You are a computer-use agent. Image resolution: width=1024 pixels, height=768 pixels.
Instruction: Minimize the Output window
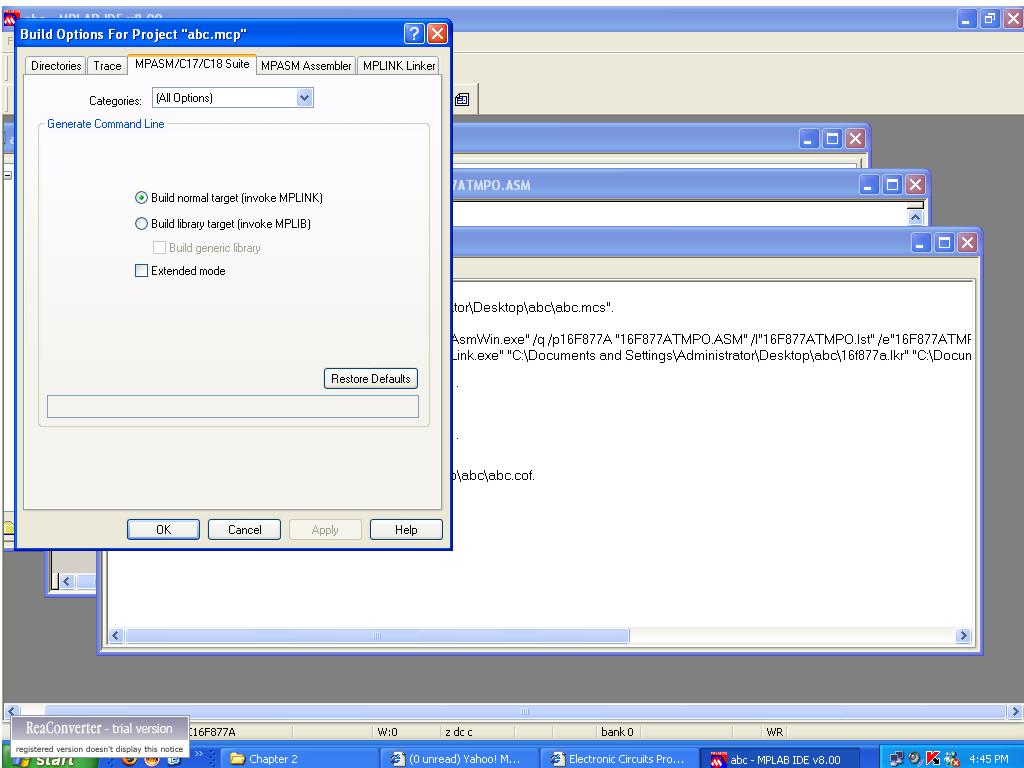coord(920,243)
